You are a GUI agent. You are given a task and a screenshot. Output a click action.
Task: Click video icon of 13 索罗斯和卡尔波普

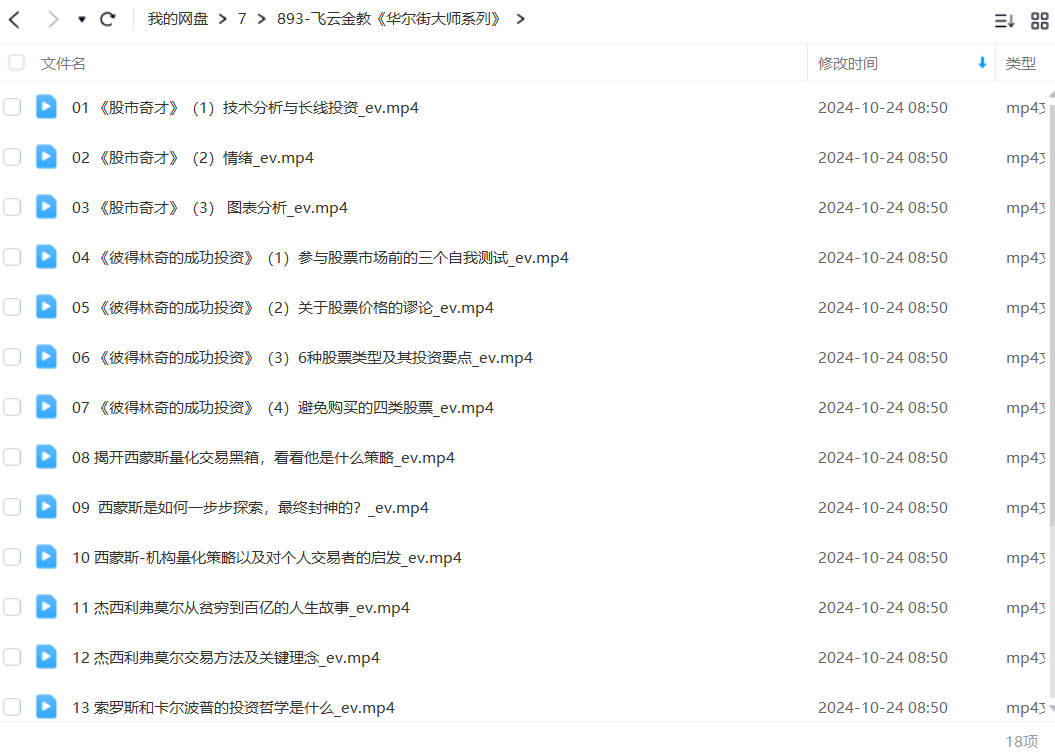tap(46, 706)
